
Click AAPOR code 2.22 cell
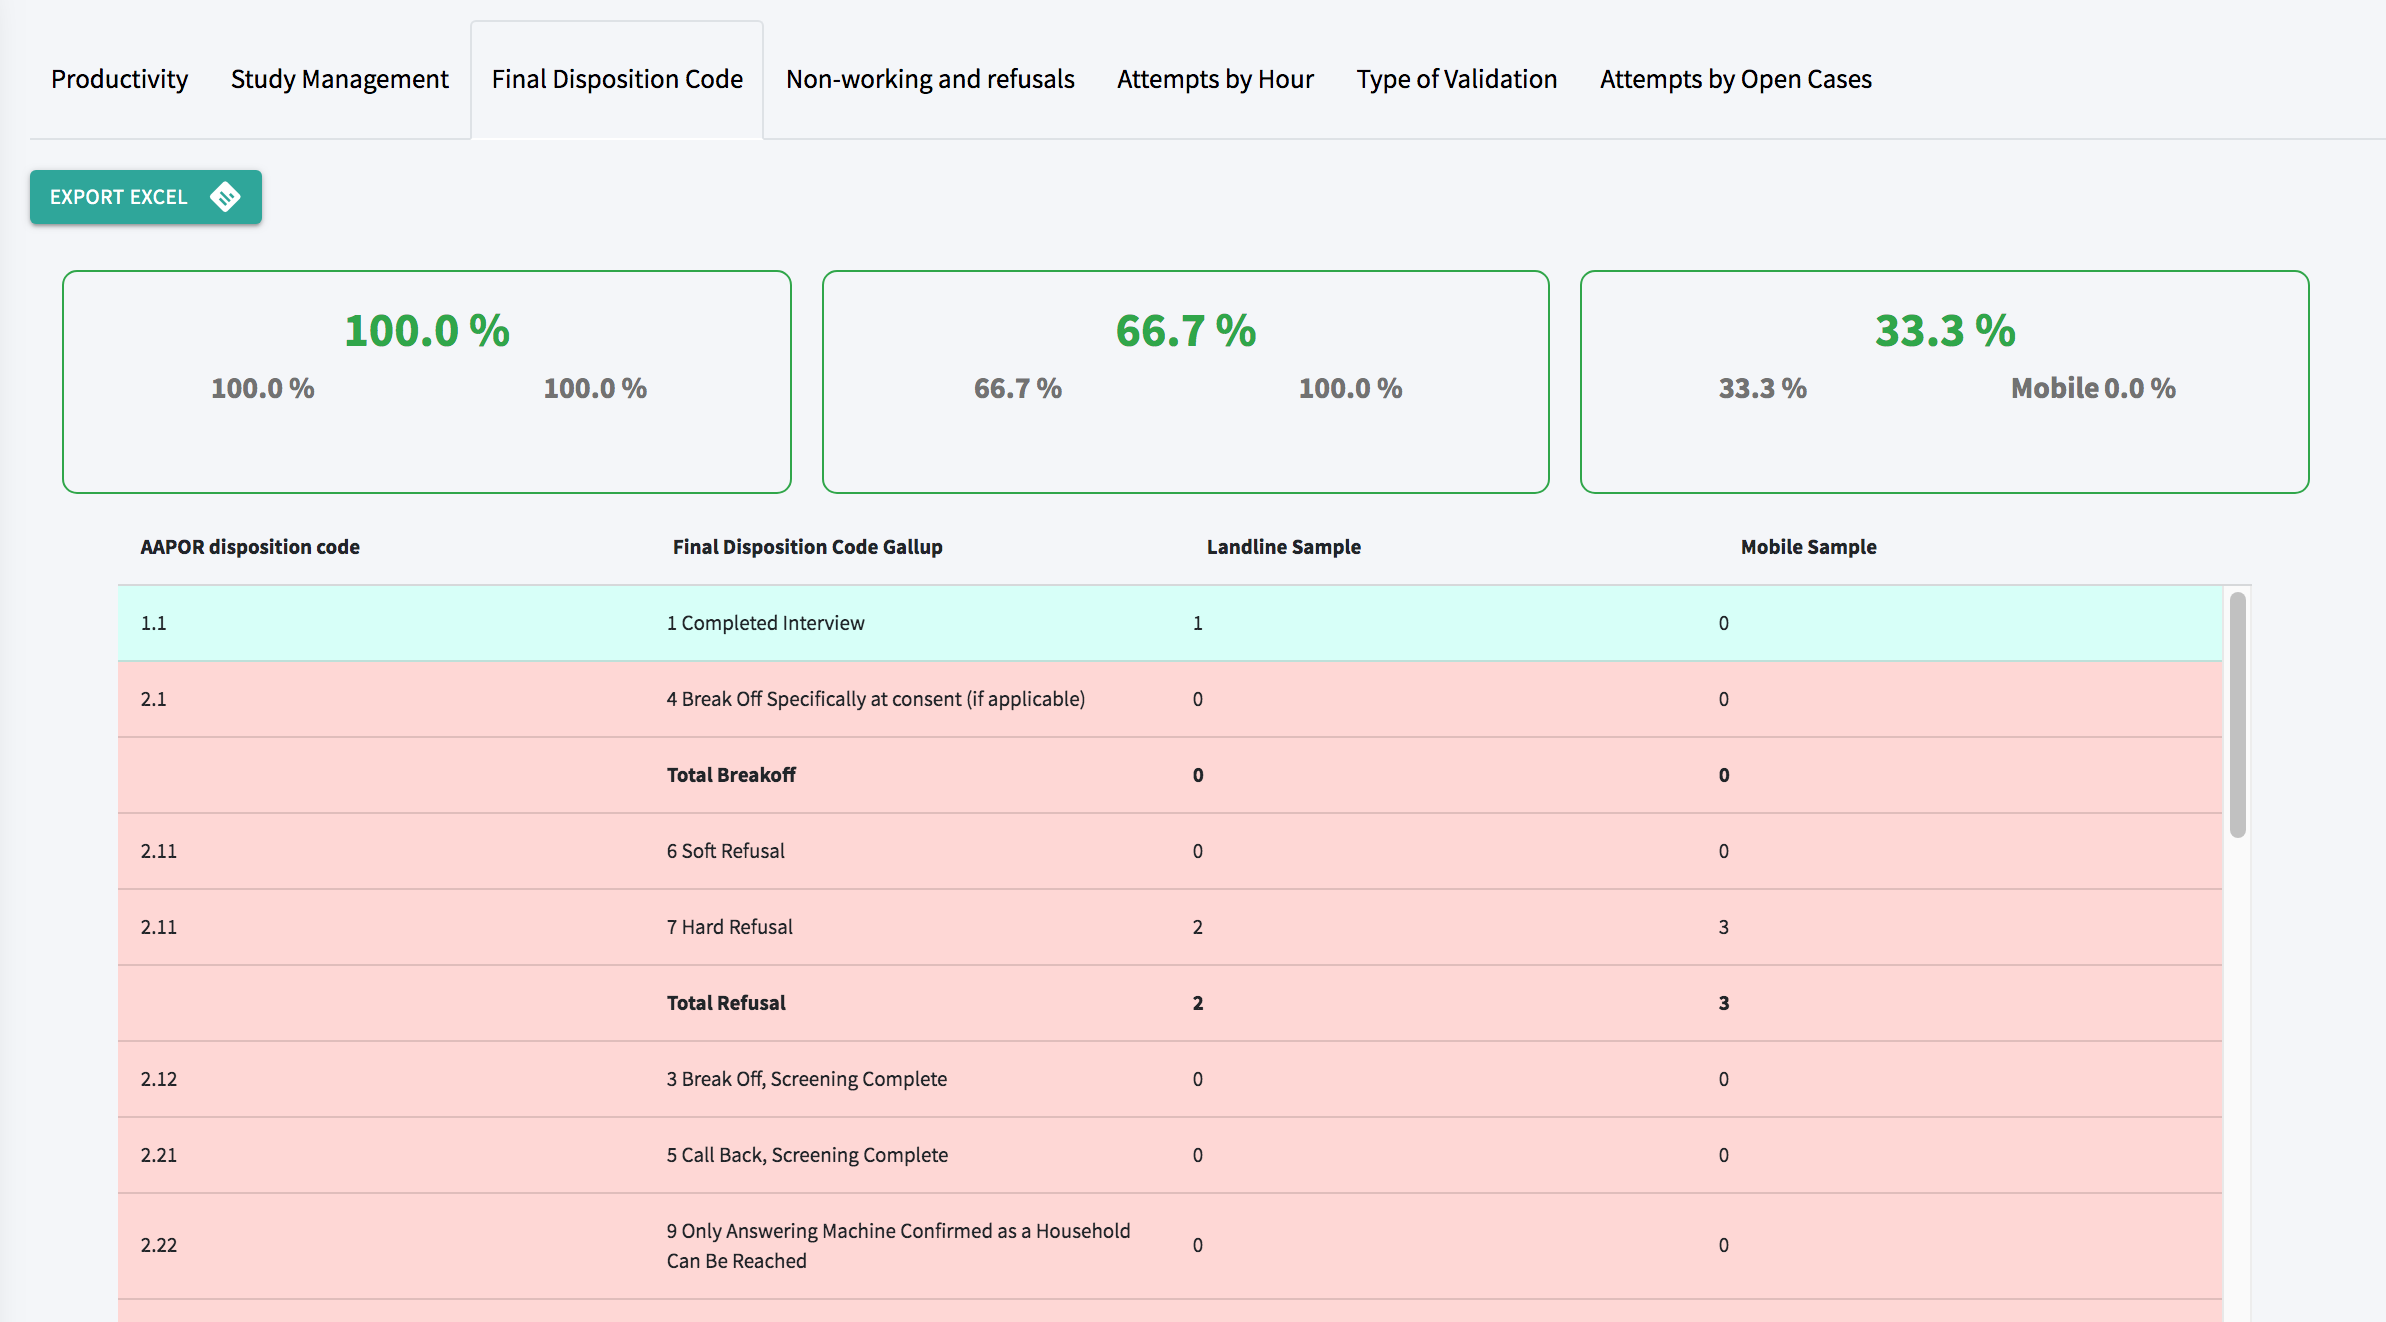158,1245
